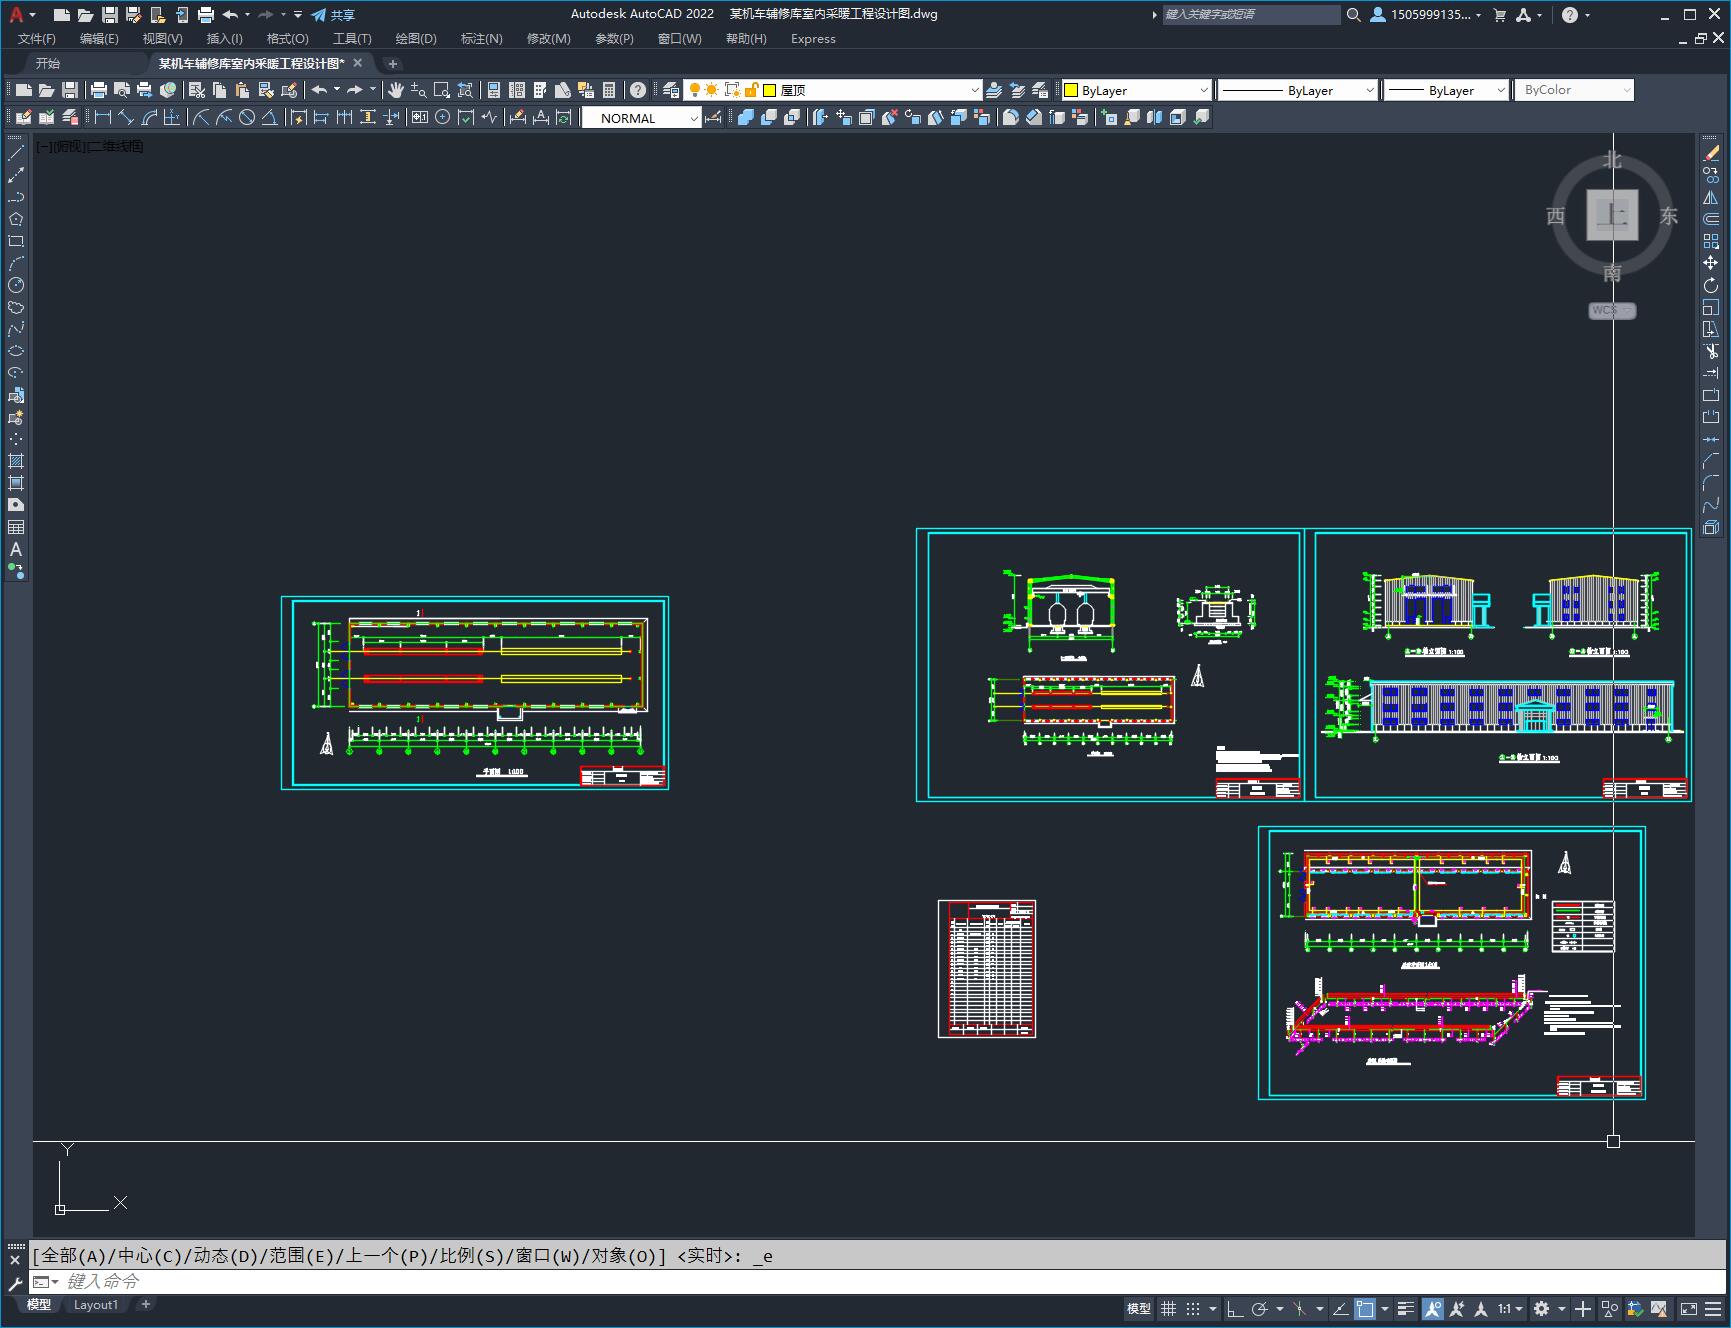The image size is (1731, 1328).
Task: Add a new drawing tab with plus
Action: (x=393, y=63)
